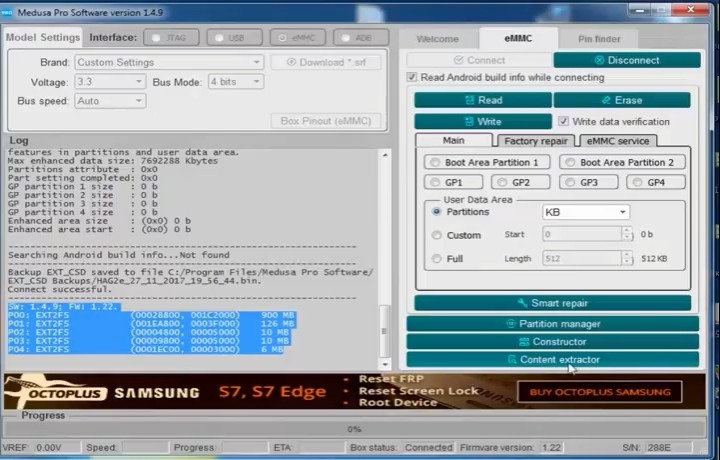Open the KB units dropdown
This screenshot has height=460, width=720.
tap(585, 212)
